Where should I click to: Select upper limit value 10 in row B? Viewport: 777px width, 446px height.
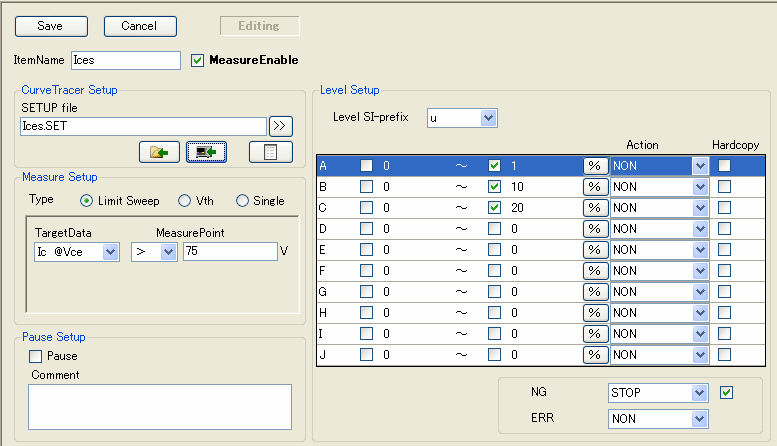coord(517,187)
